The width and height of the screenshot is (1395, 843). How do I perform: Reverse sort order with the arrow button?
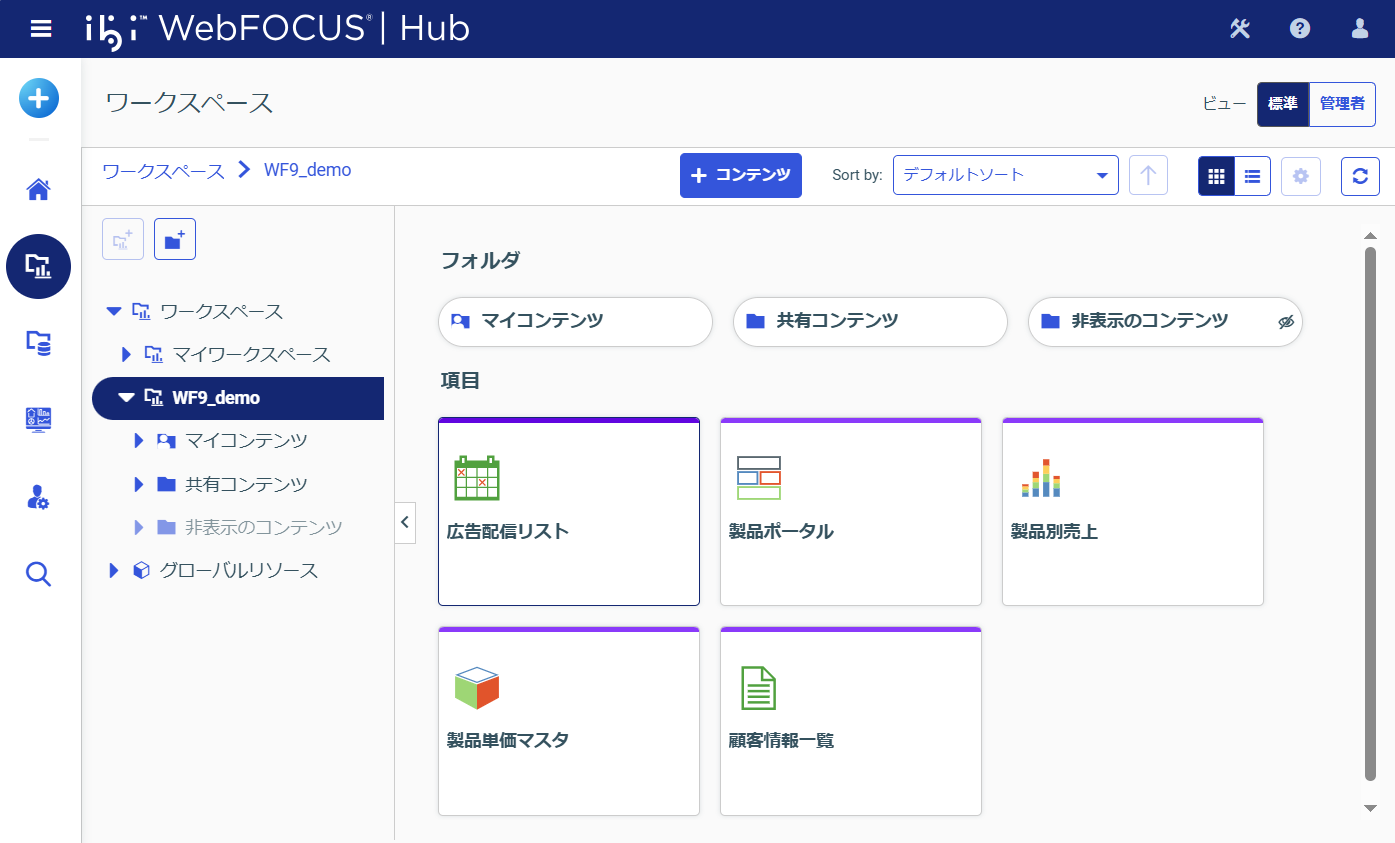(x=1148, y=176)
